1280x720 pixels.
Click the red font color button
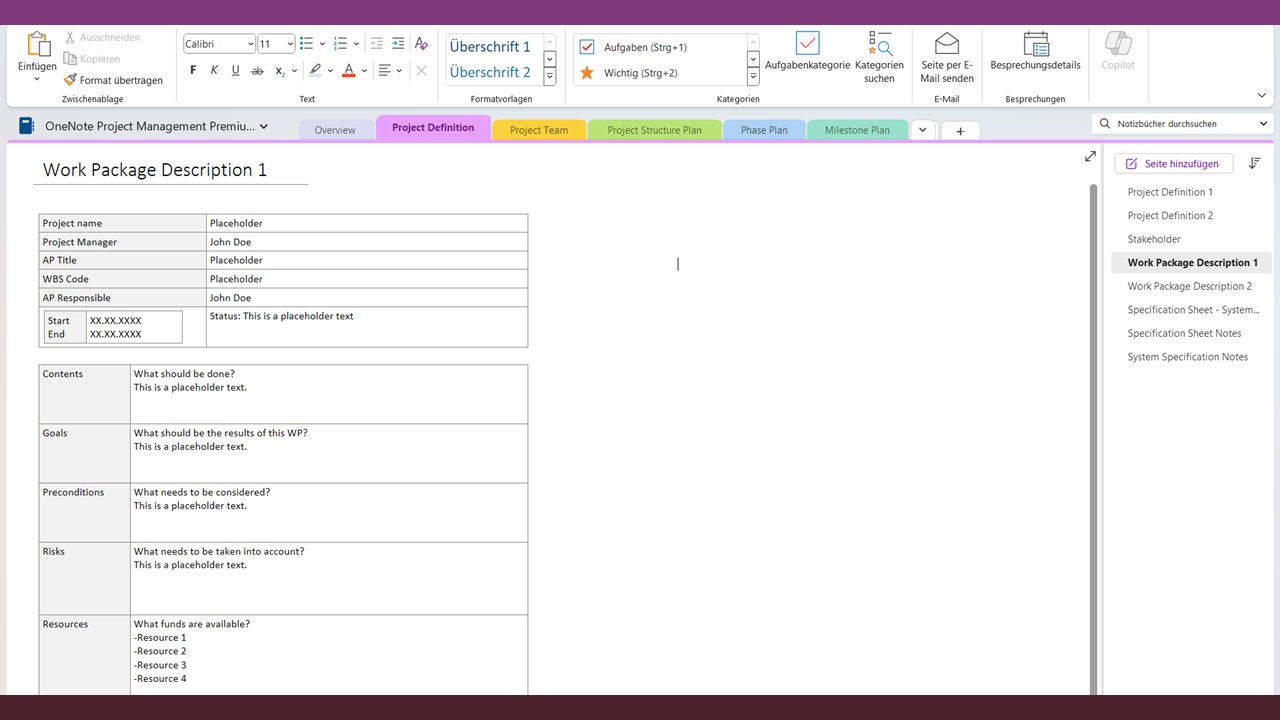[x=348, y=70]
